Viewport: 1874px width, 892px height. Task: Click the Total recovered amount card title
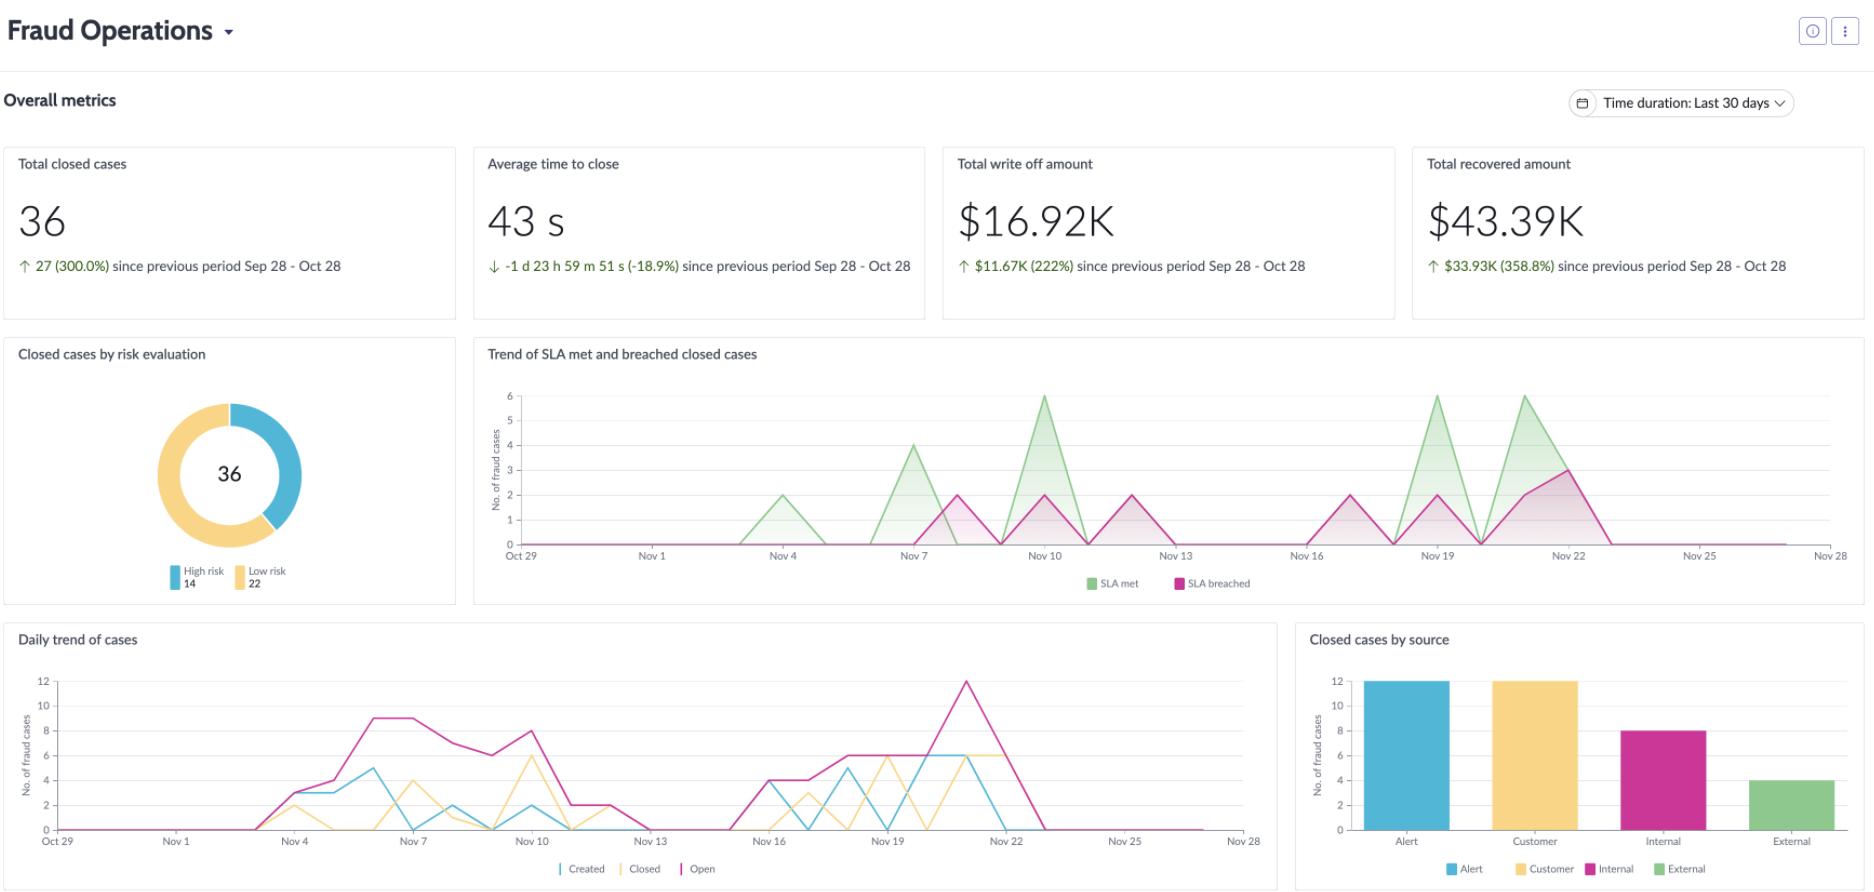pyautogui.click(x=1498, y=164)
